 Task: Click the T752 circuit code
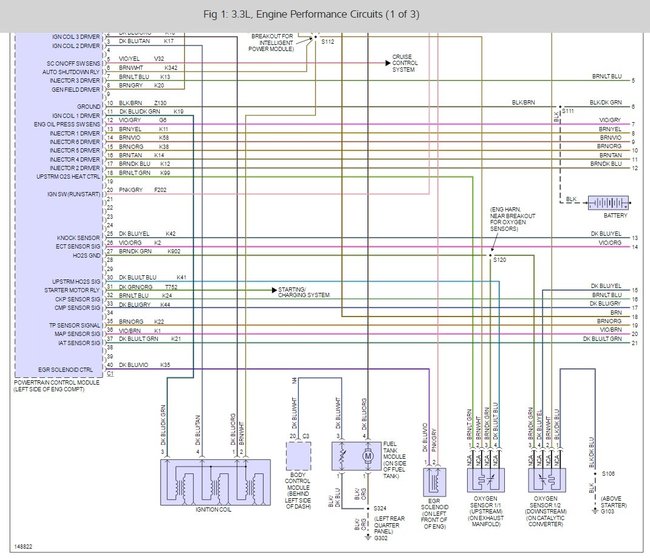(171, 287)
